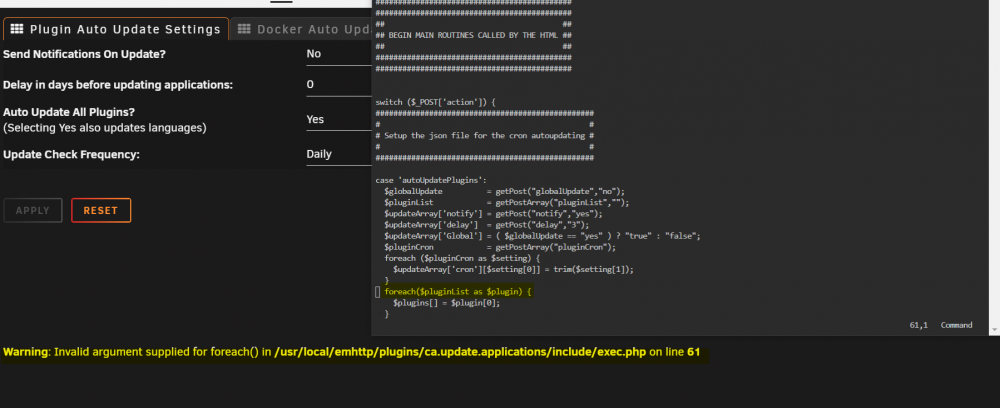Viewport: 1000px width, 408px height.
Task: Open the Auto Update All Plugins dropdown
Action: click(x=339, y=119)
